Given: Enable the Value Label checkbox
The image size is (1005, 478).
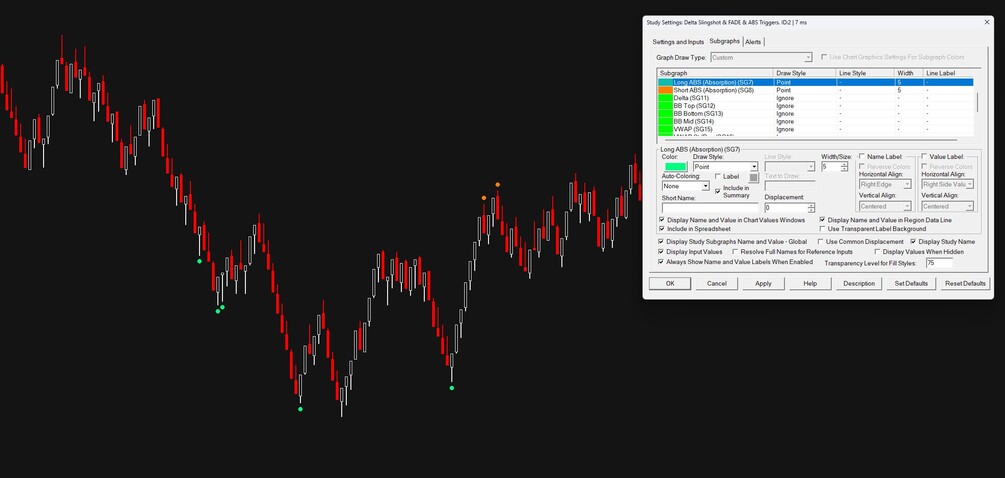Looking at the screenshot, I should (x=925, y=156).
